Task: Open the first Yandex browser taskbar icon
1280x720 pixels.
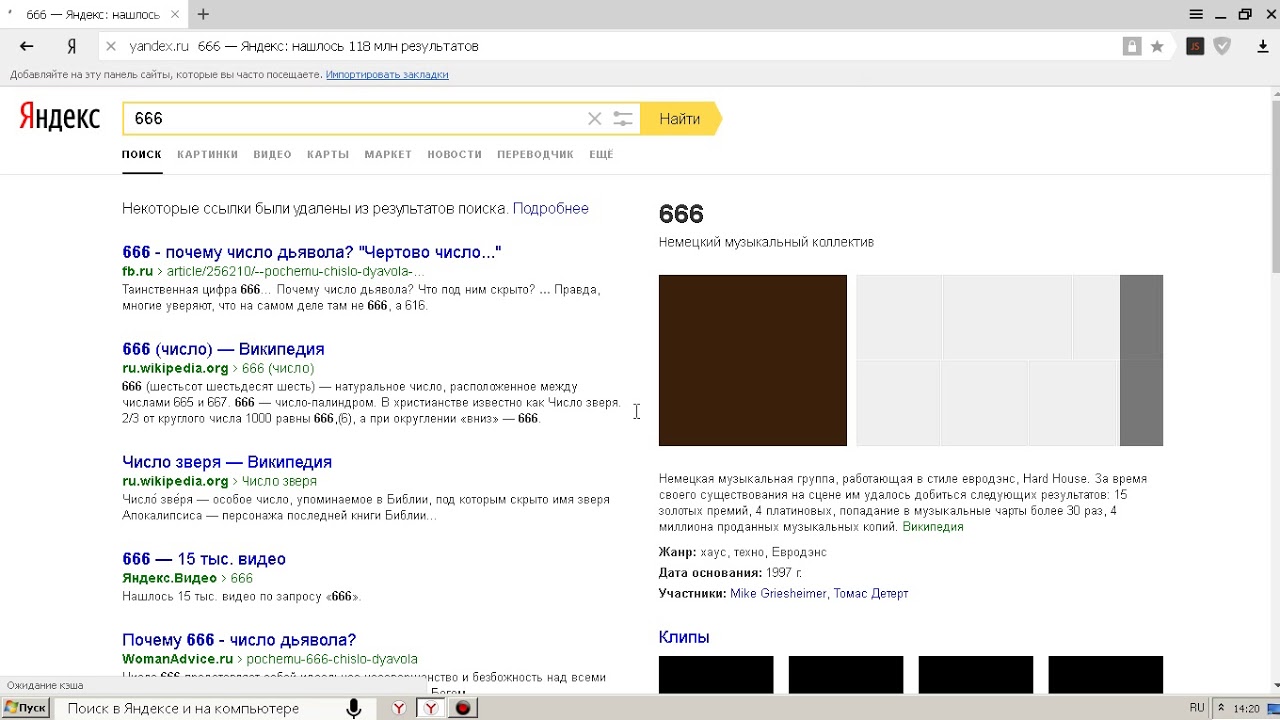Action: point(399,708)
